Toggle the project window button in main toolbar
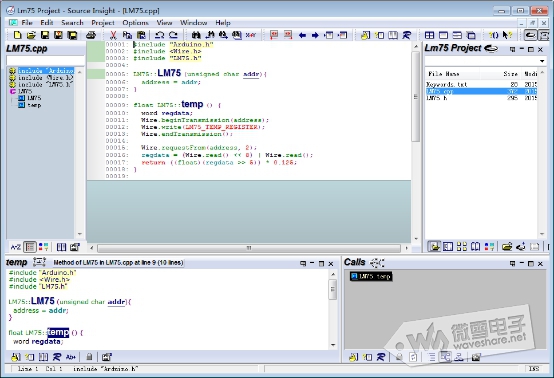This screenshot has width=554, height=378. point(531,35)
